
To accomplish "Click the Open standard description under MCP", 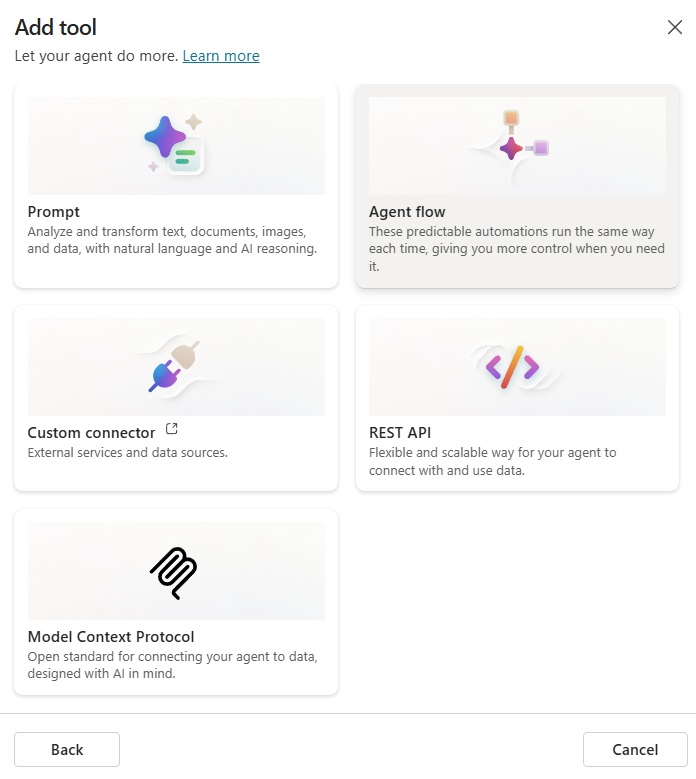I will (x=172, y=665).
